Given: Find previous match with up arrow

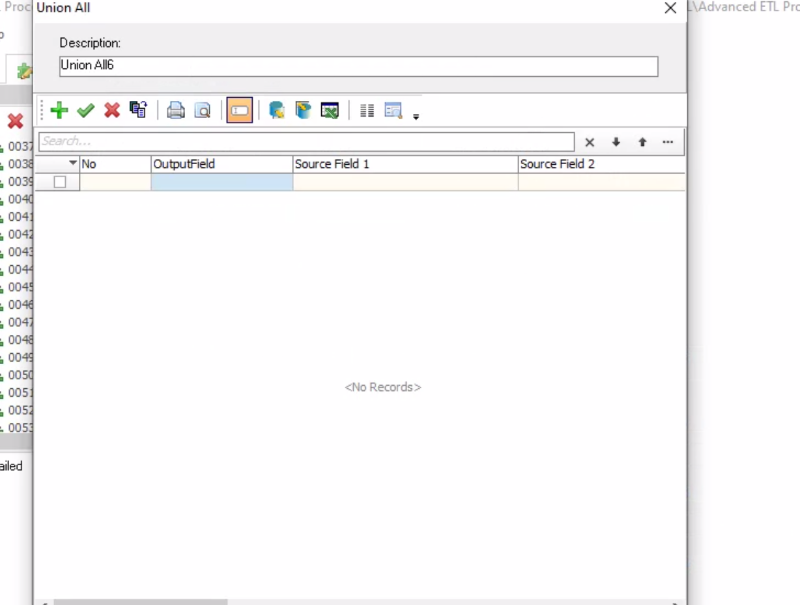Looking at the screenshot, I should point(642,142).
